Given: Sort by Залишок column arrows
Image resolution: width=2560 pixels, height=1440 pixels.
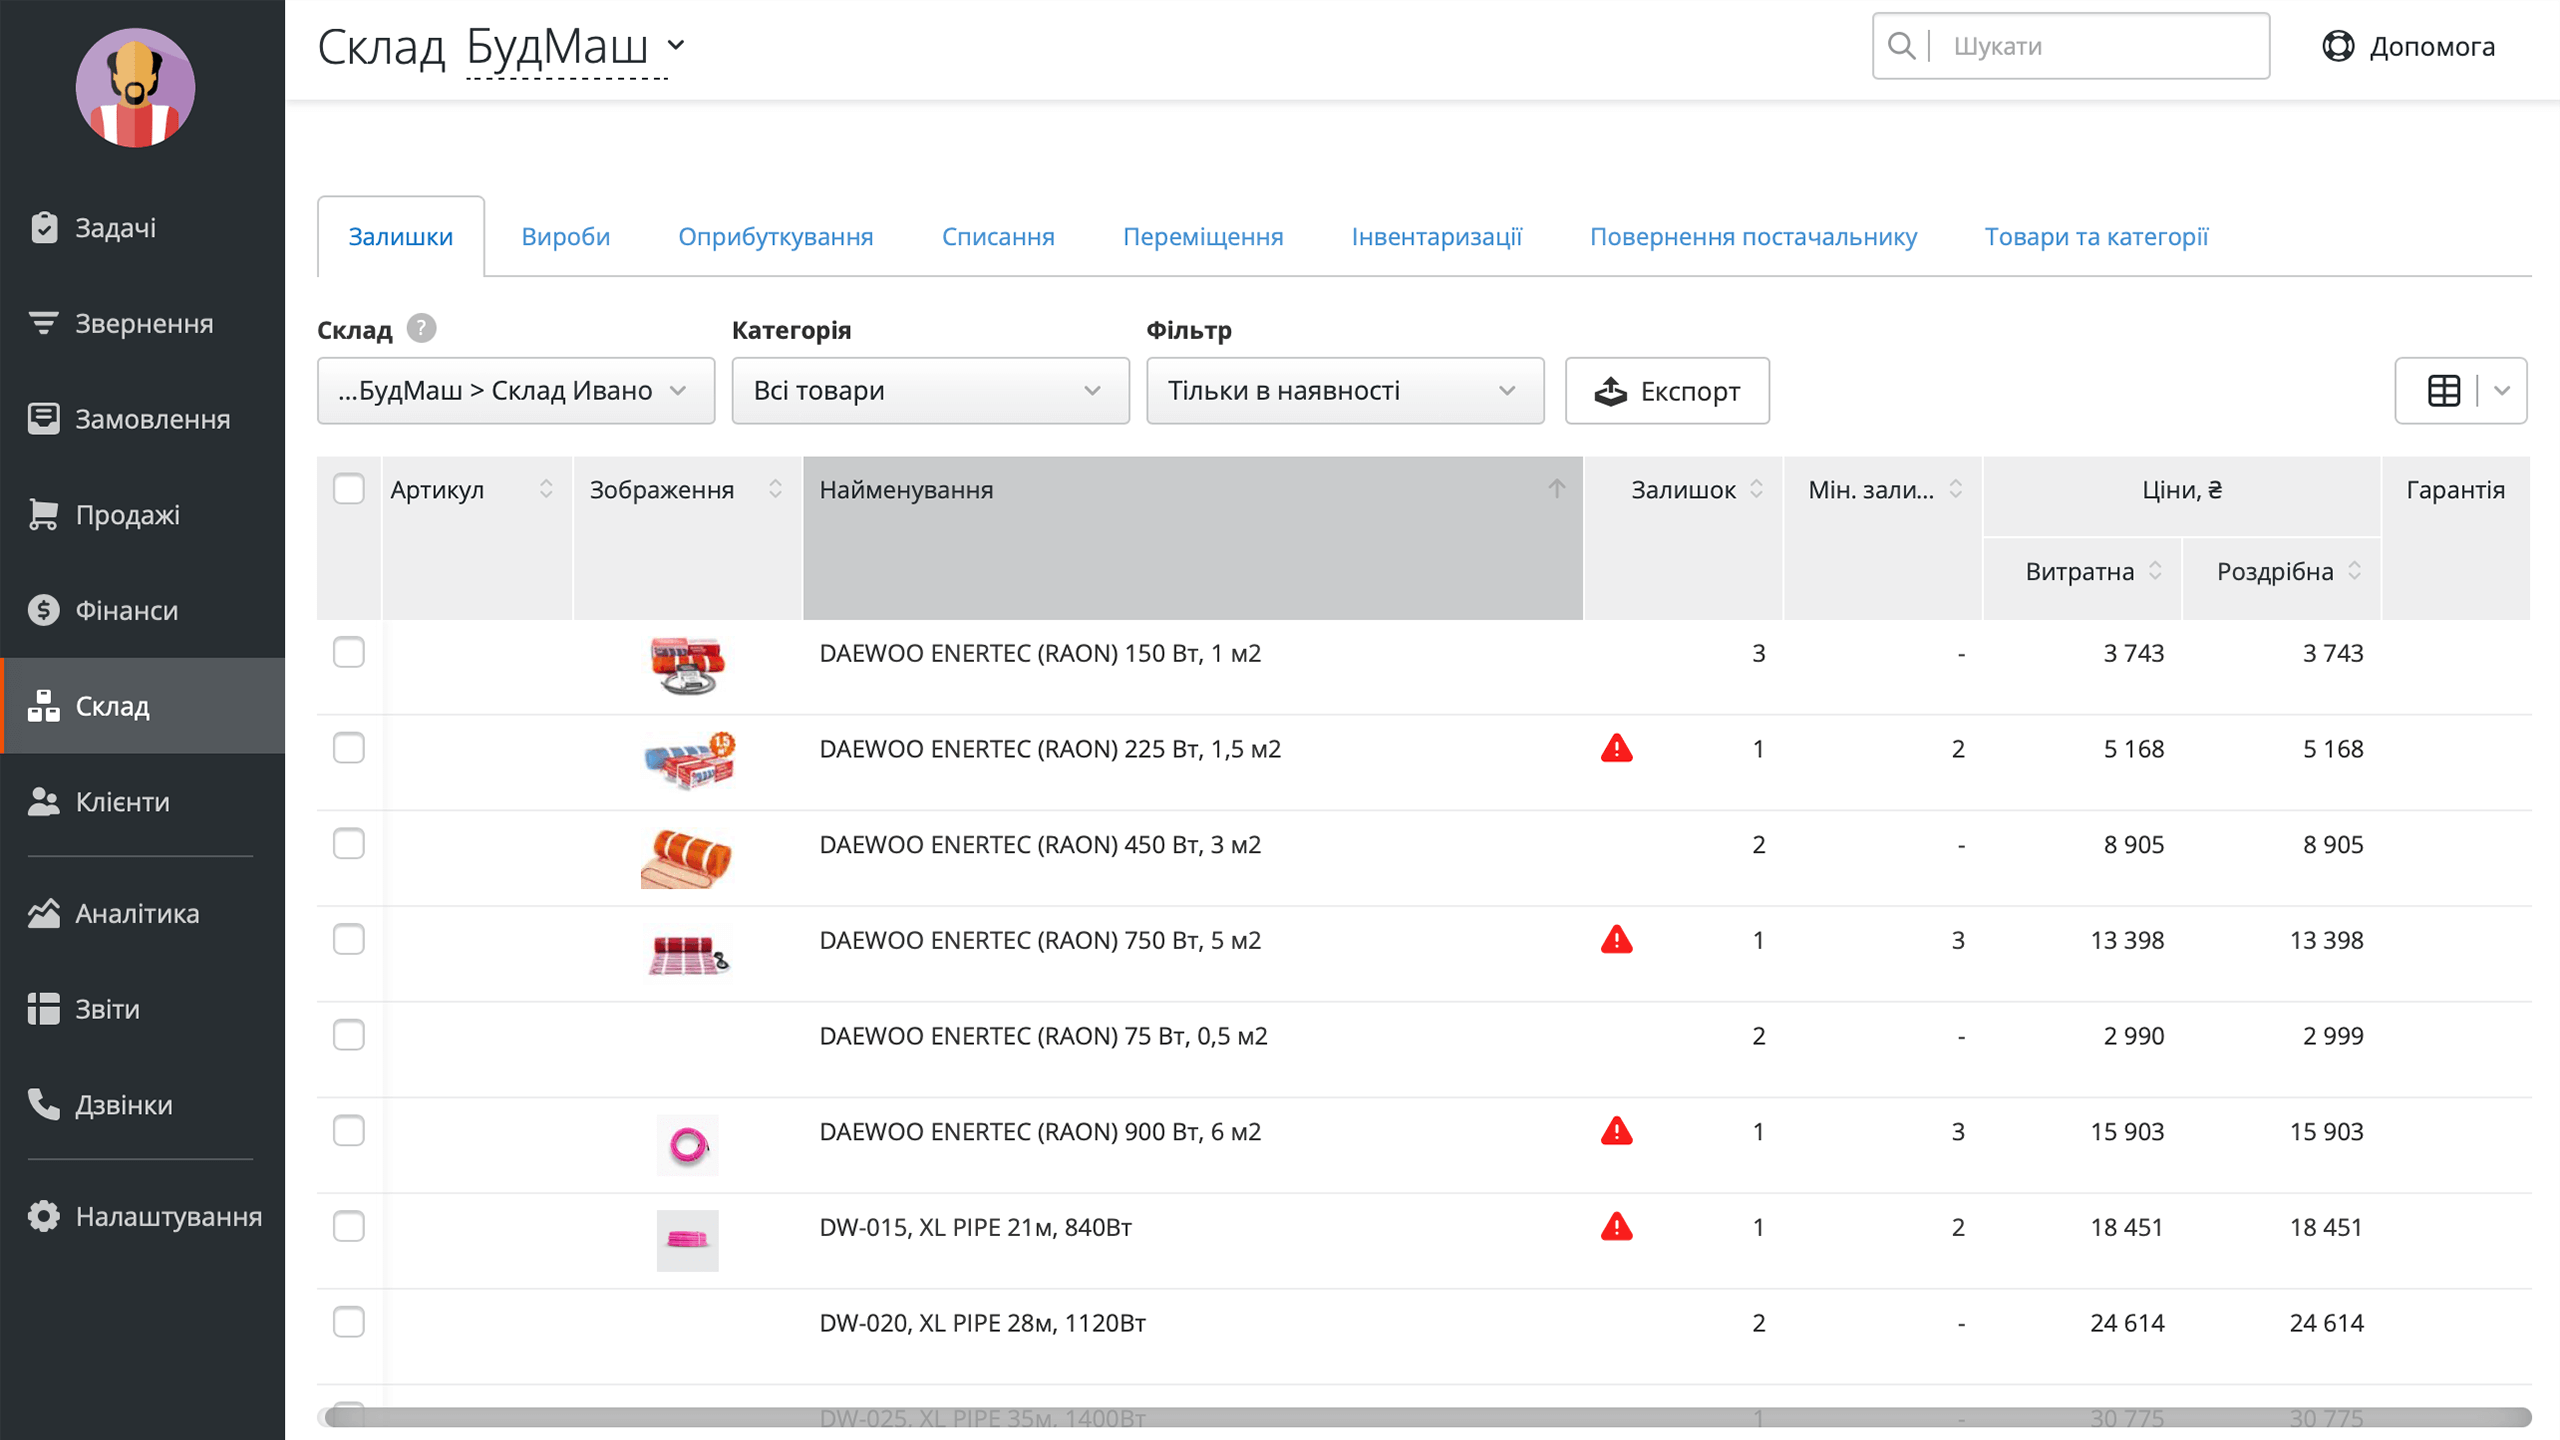Looking at the screenshot, I should [x=1756, y=489].
